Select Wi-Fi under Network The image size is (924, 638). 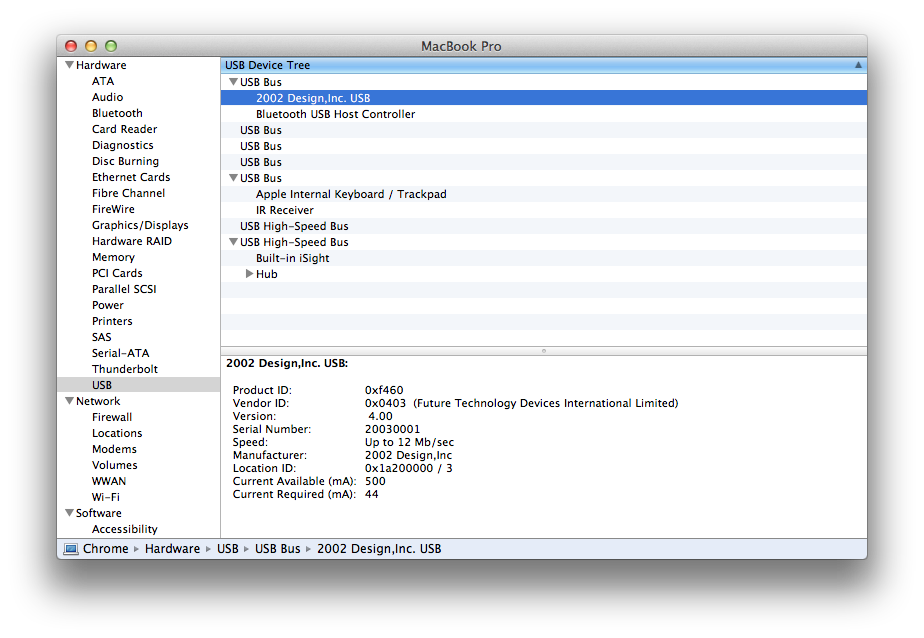pyautogui.click(x=106, y=497)
